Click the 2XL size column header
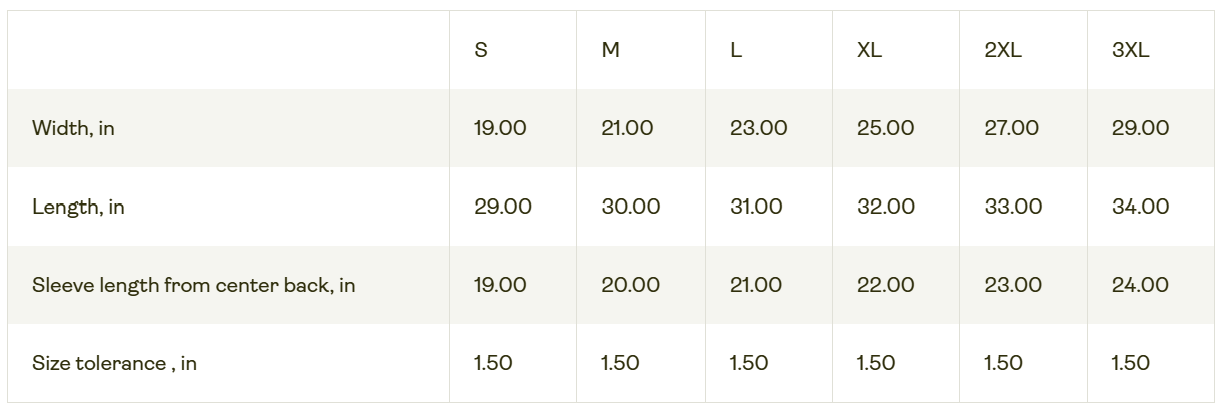1224x406 pixels. pos(1002,50)
